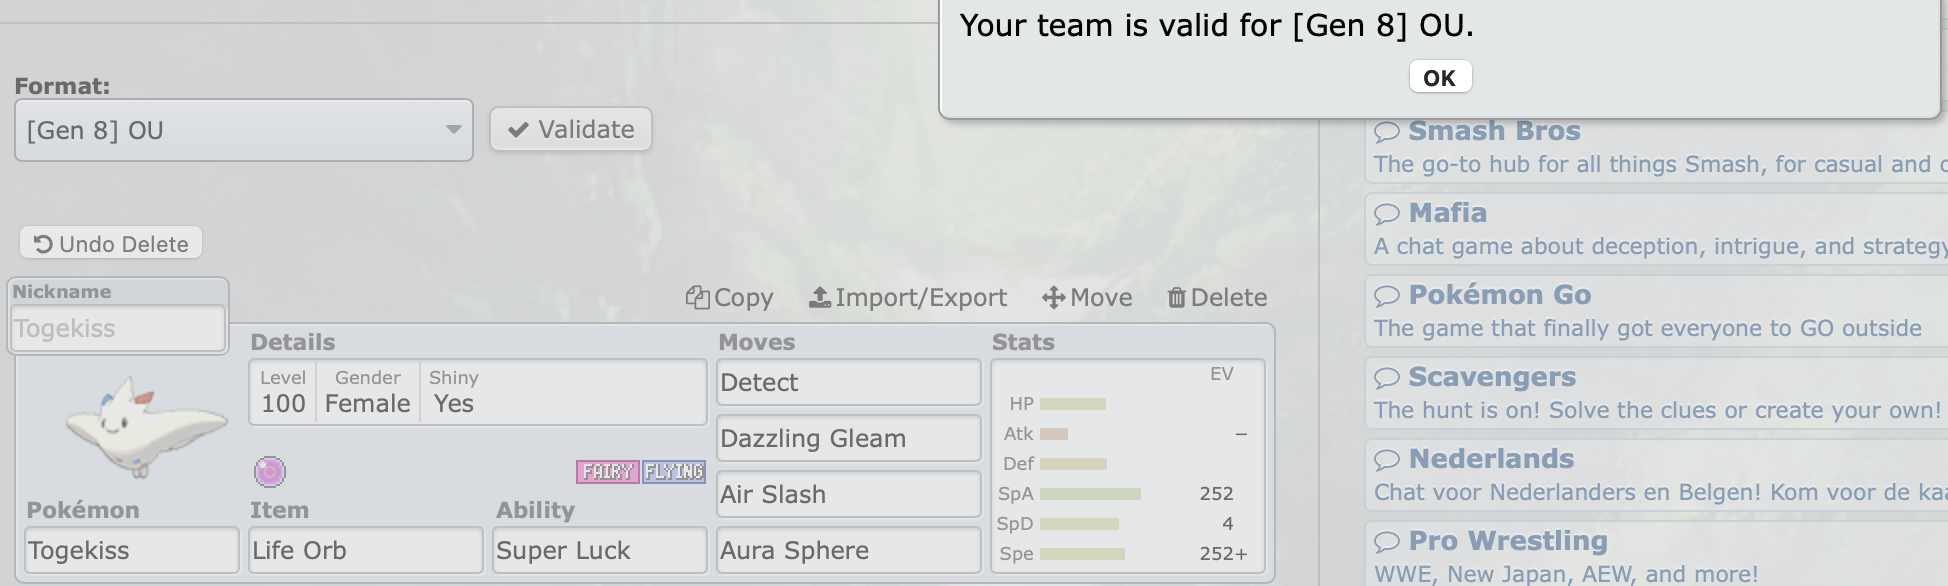Viewport: 1948px width, 586px height.
Task: Open Import/Export for this Pokémon
Action: coord(908,297)
